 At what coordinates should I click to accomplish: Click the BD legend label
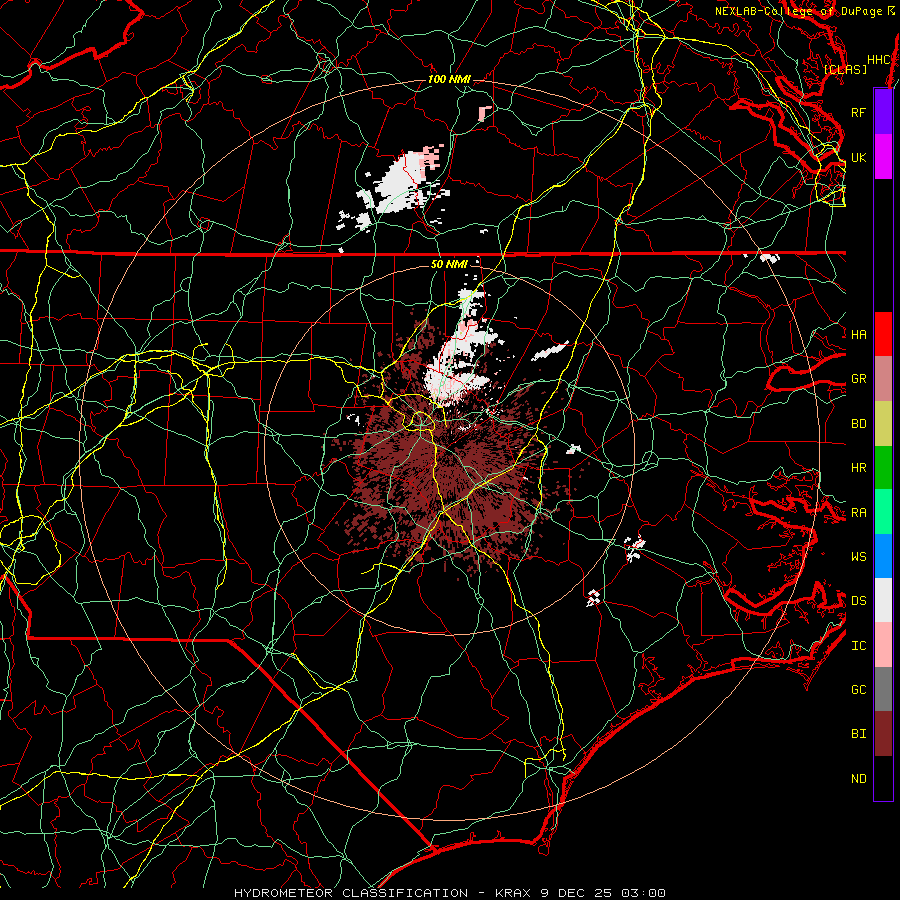tap(858, 424)
